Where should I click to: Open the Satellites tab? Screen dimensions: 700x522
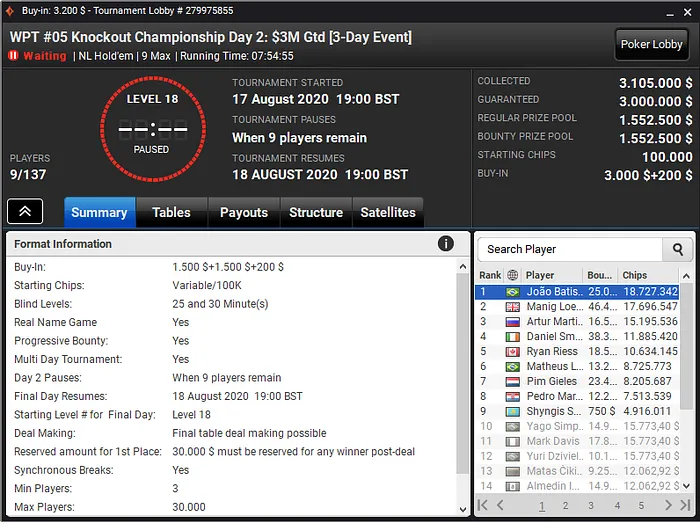tap(388, 213)
